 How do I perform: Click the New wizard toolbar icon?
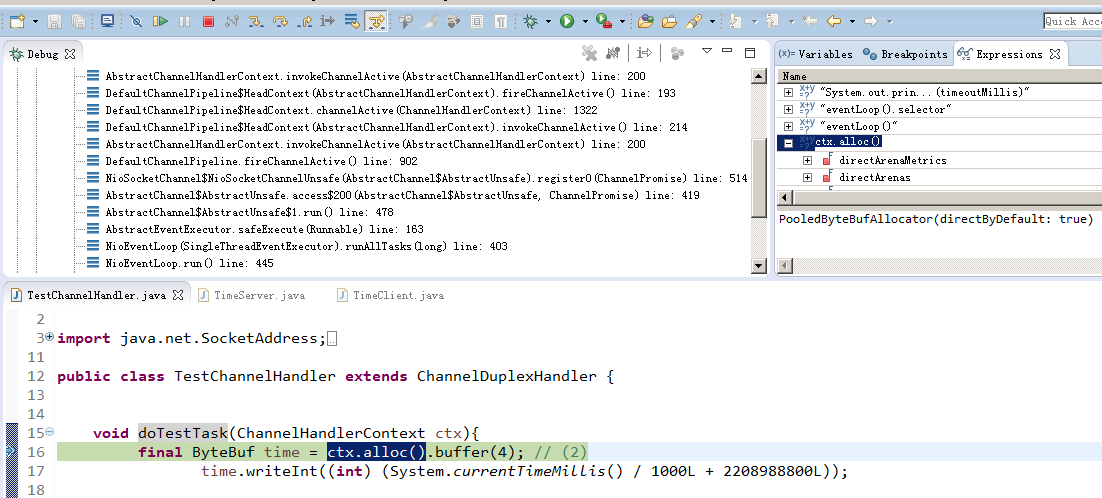17,22
